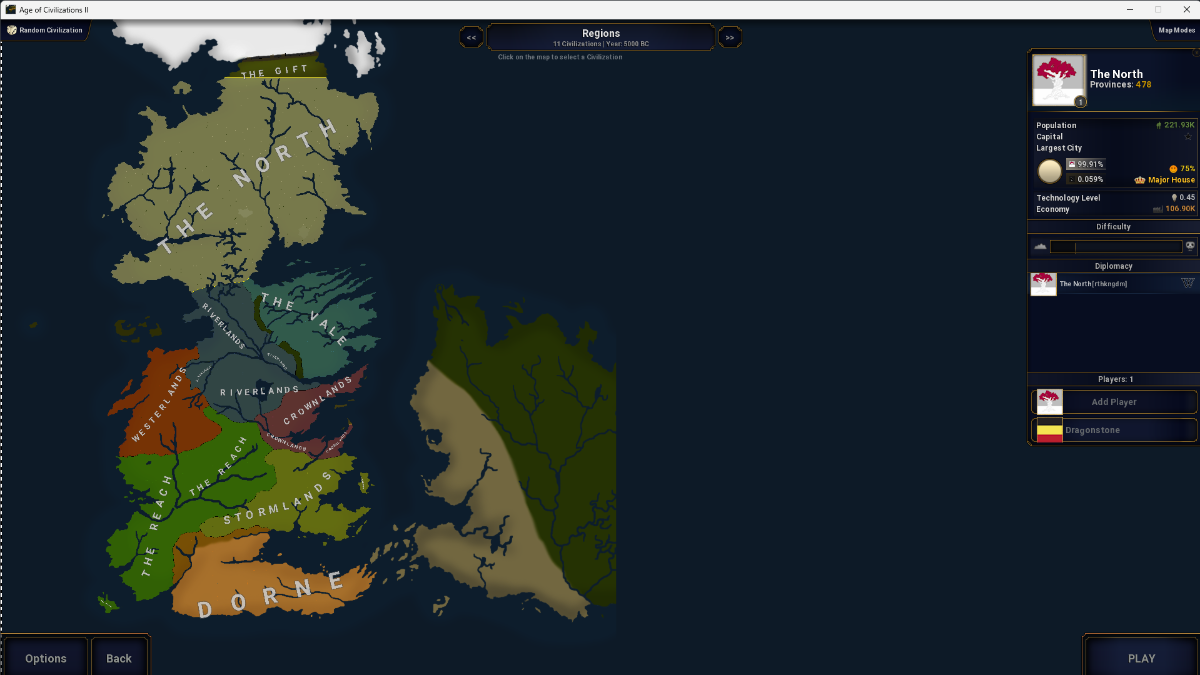Open the Map Modes menu
Screen dimensions: 1200x675
click(x=1175, y=30)
